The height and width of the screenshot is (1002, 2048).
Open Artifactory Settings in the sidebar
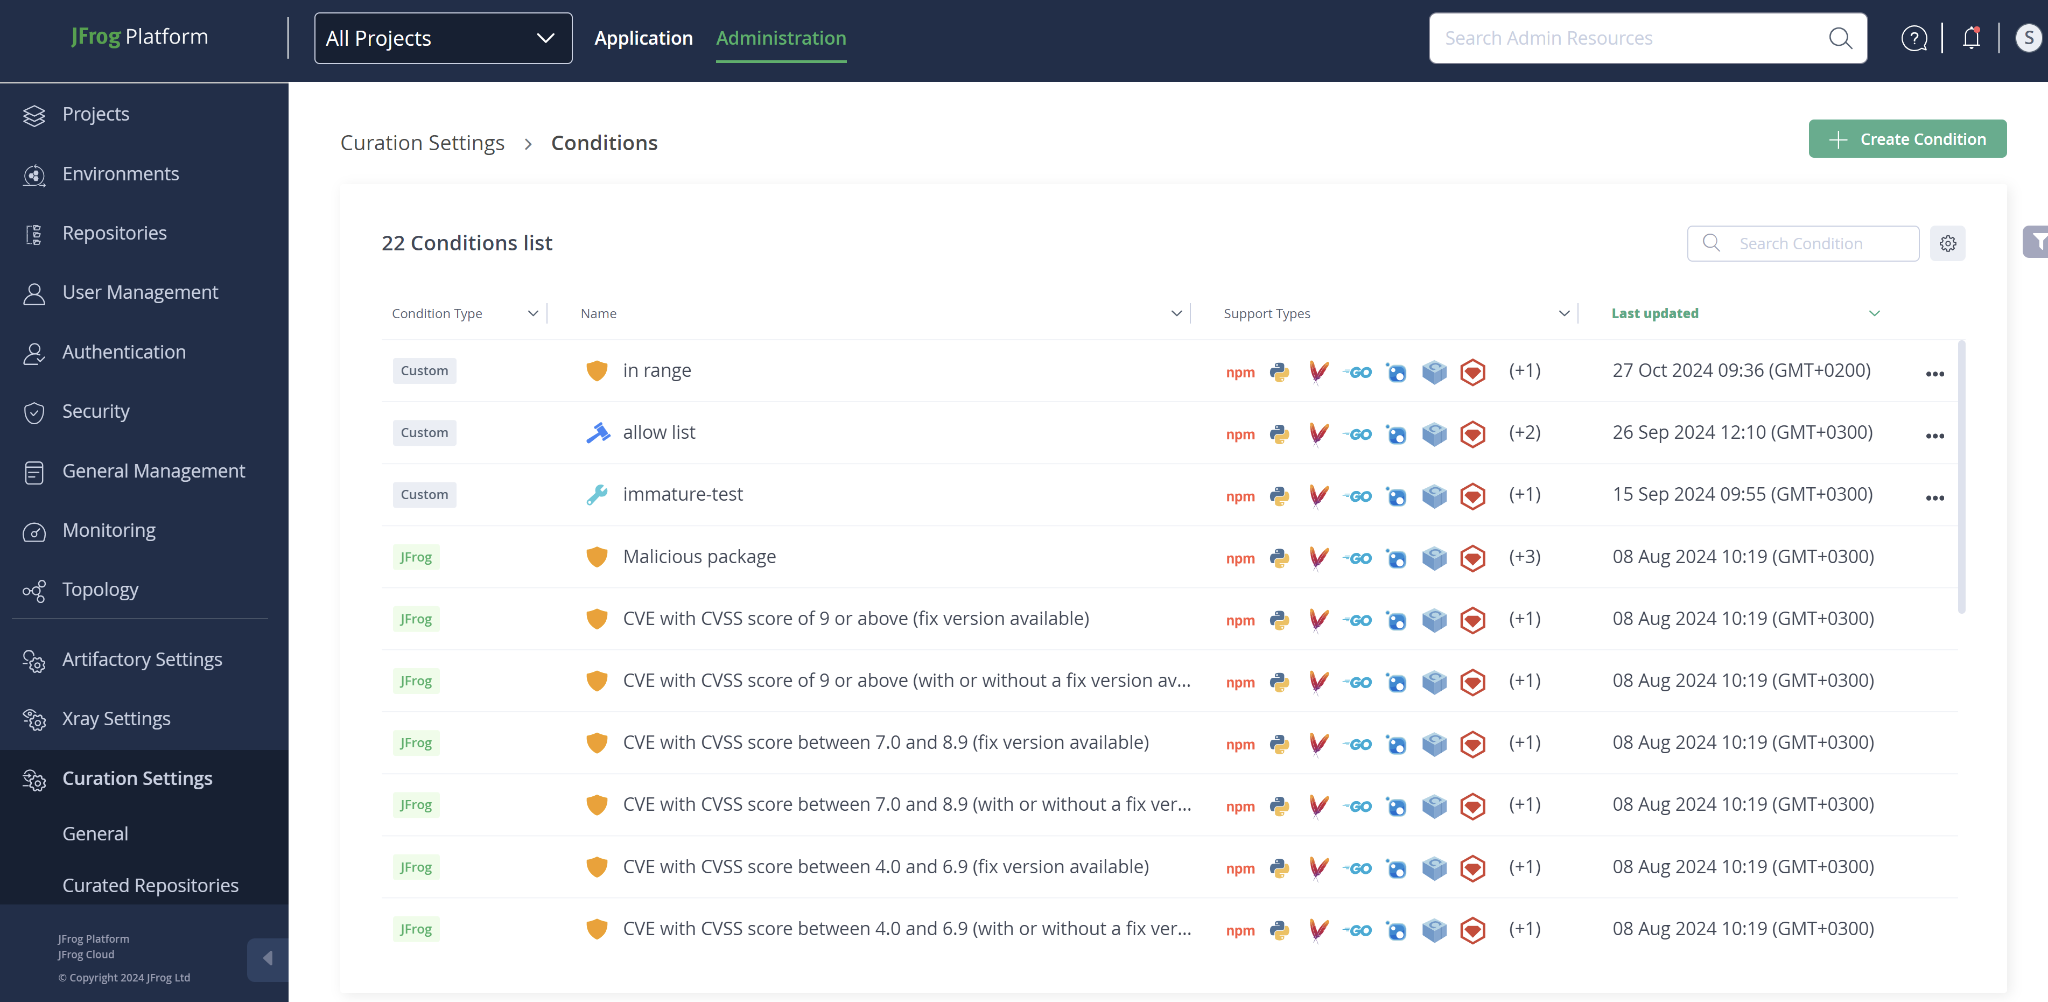144,659
